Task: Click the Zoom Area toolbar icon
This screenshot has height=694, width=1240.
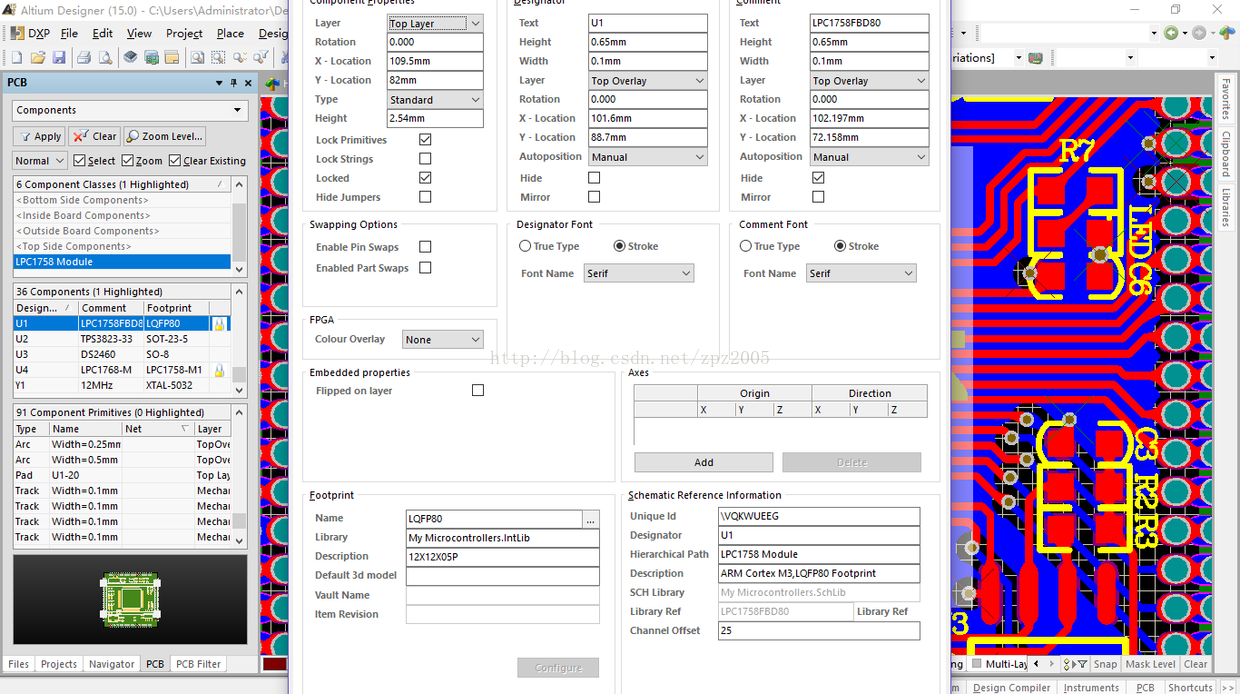Action: click(x=220, y=58)
